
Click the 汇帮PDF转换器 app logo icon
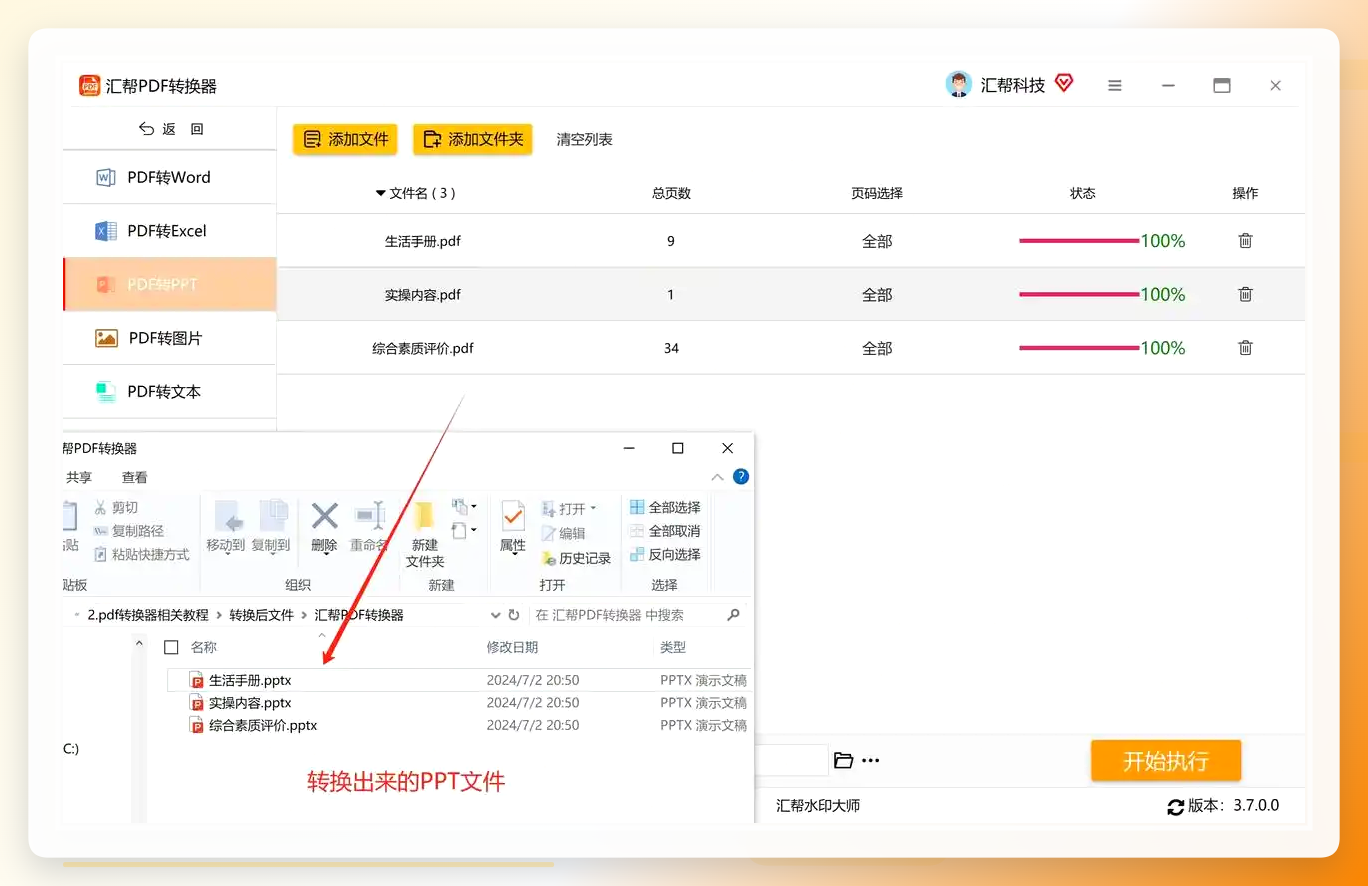pos(90,86)
